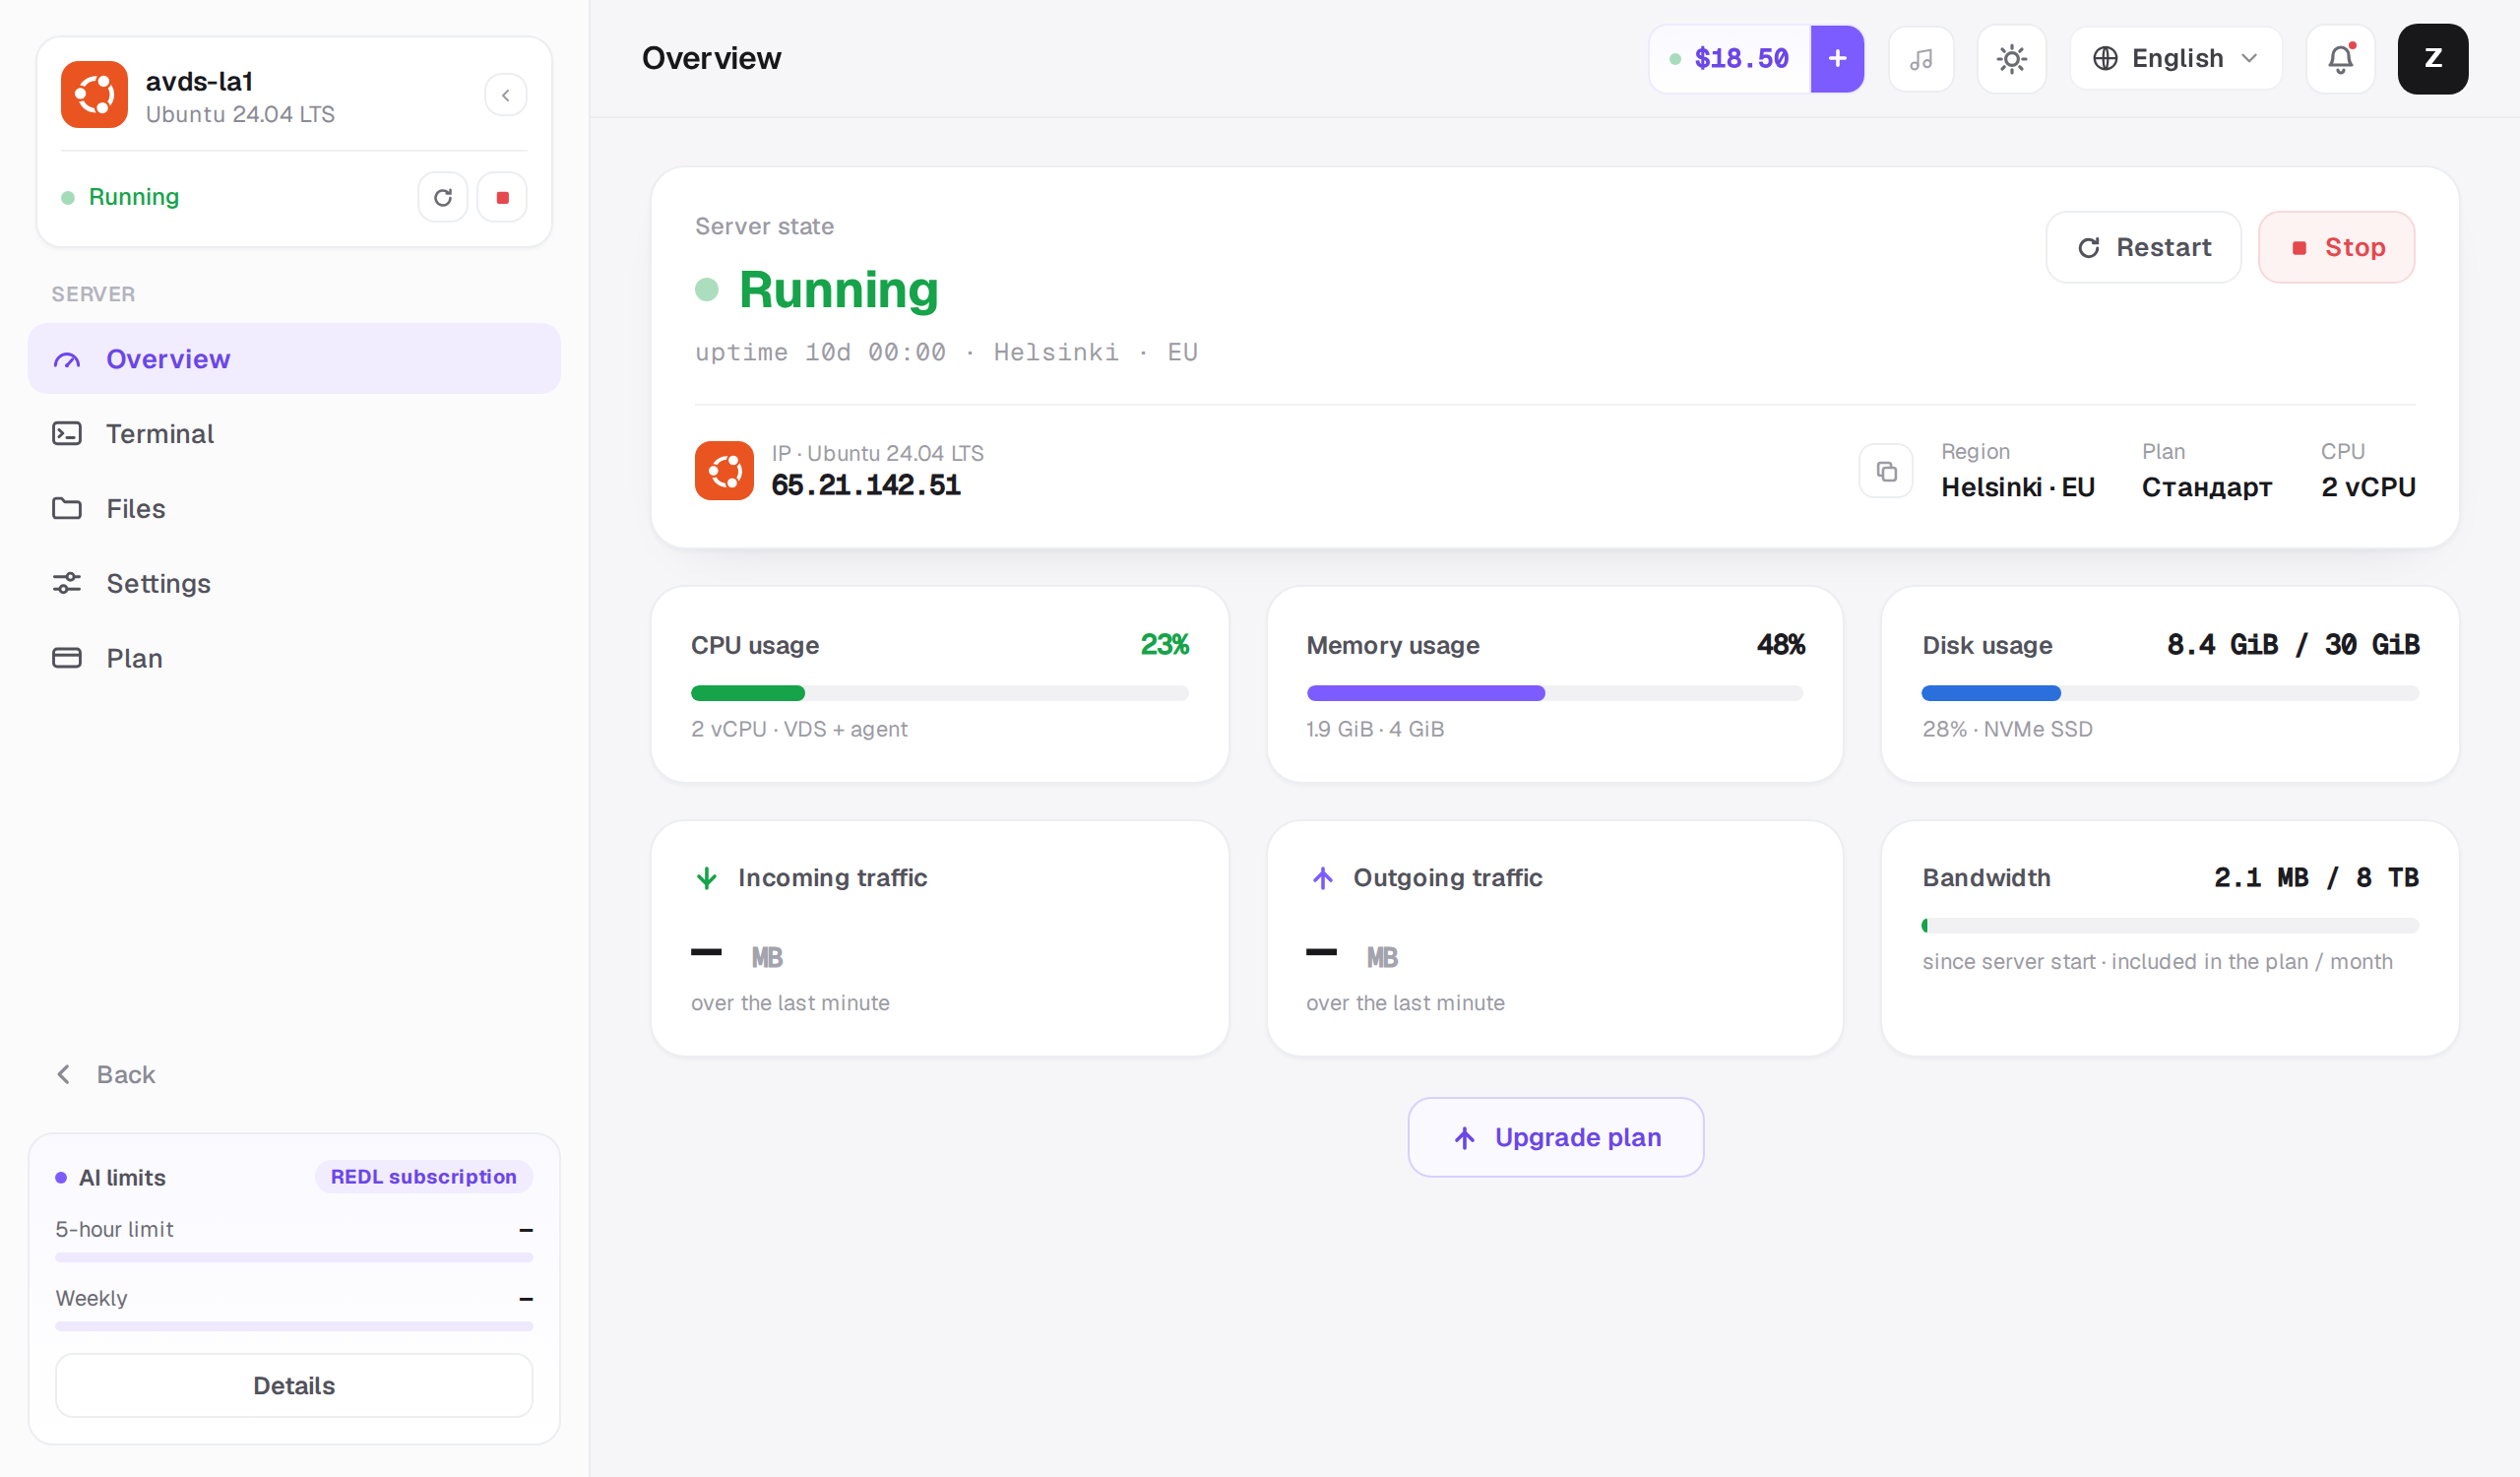Click the 2 vCPU value

2368,488
